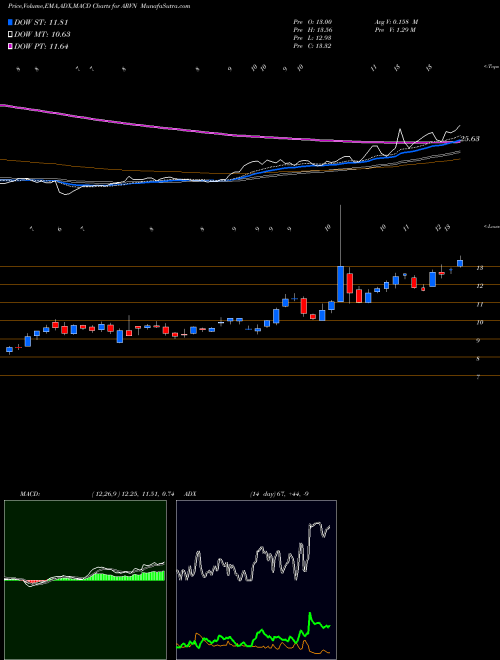Click the first blue candle at chart's left end
The height and width of the screenshot is (660, 500).
coord(9,349)
